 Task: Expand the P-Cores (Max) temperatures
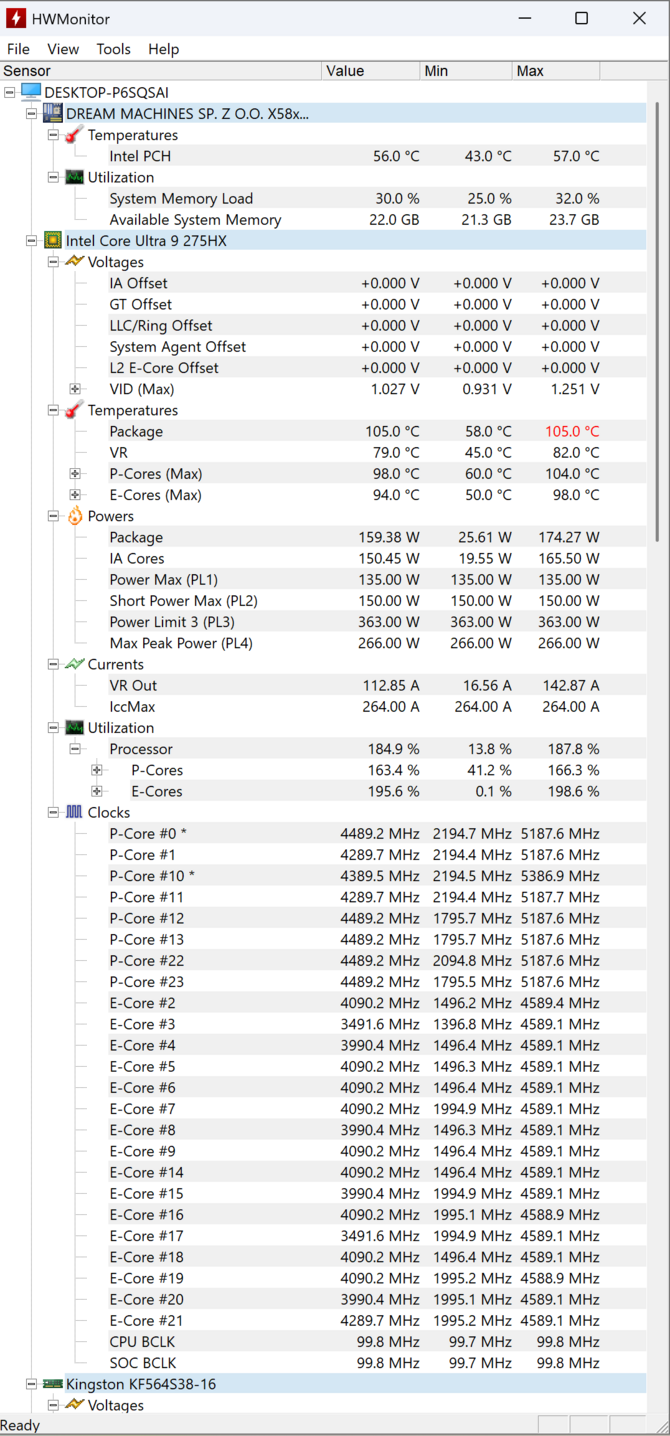[75, 473]
